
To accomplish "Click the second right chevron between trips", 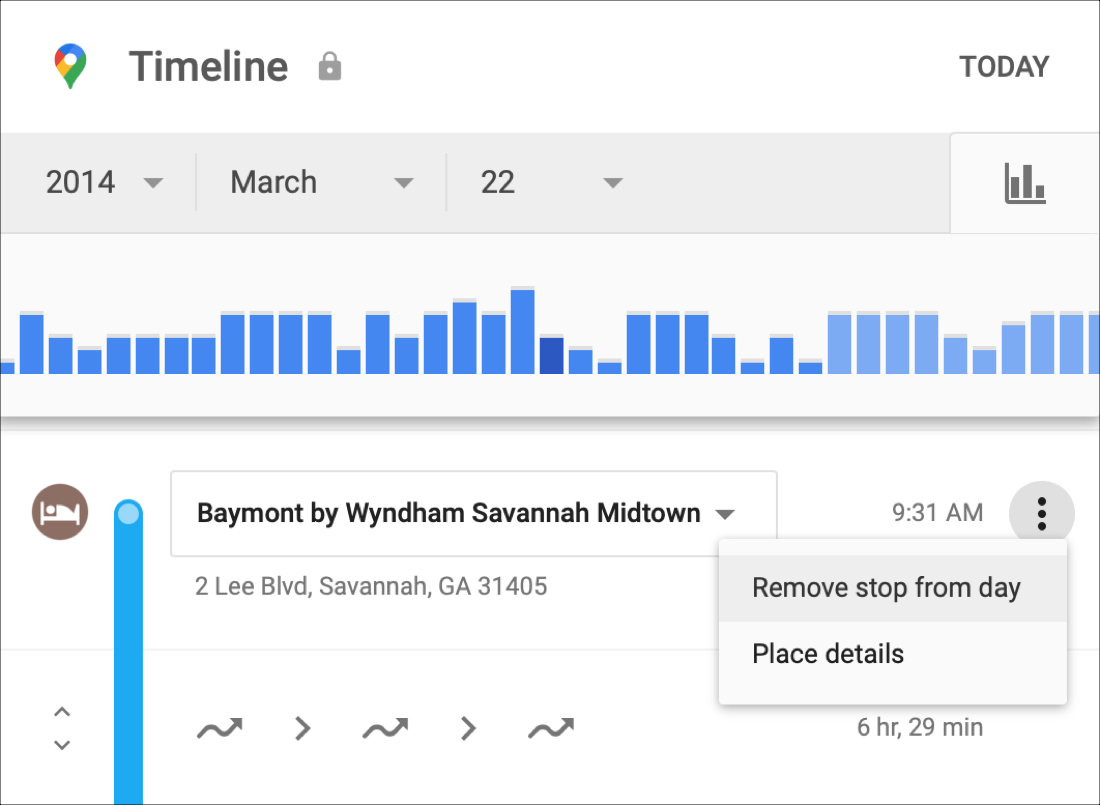I will 468,729.
